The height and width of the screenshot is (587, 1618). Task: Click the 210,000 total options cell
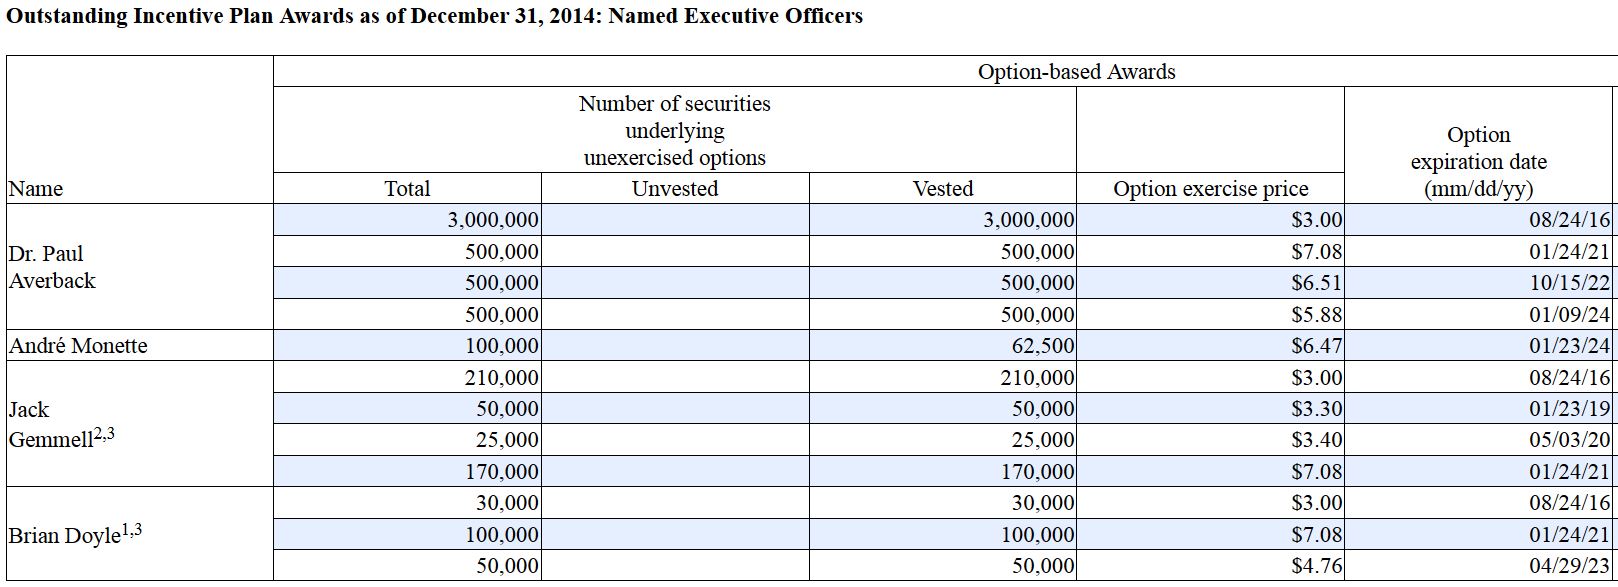tap(501, 378)
